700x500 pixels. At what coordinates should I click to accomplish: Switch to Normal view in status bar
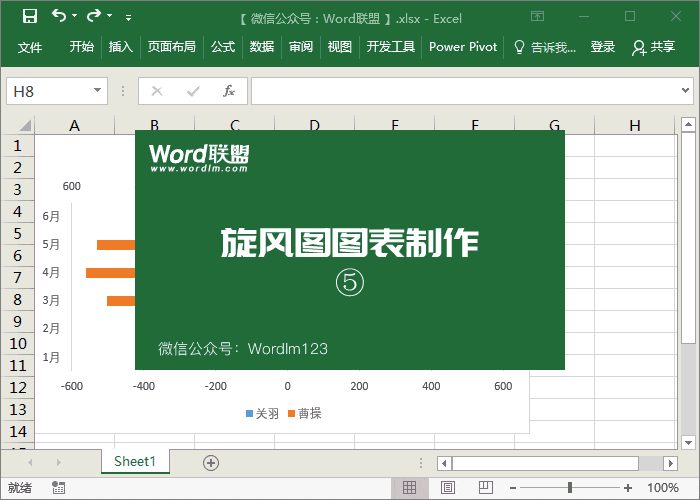point(409,488)
